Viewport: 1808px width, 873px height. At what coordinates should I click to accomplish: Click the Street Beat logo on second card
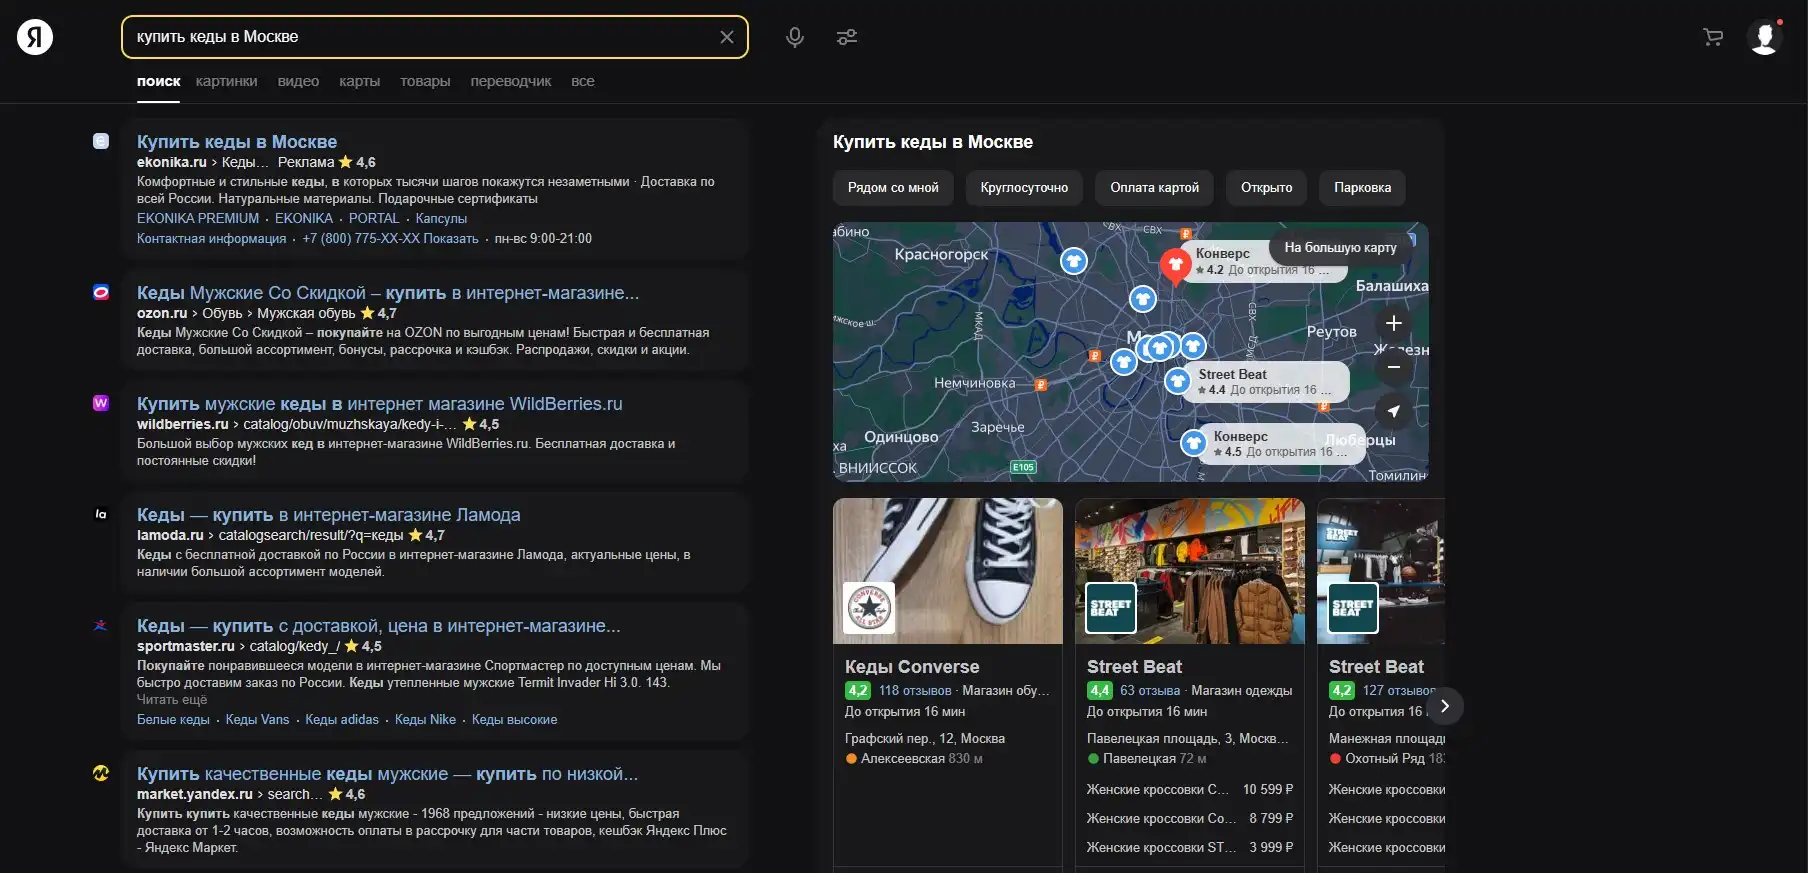pos(1111,608)
